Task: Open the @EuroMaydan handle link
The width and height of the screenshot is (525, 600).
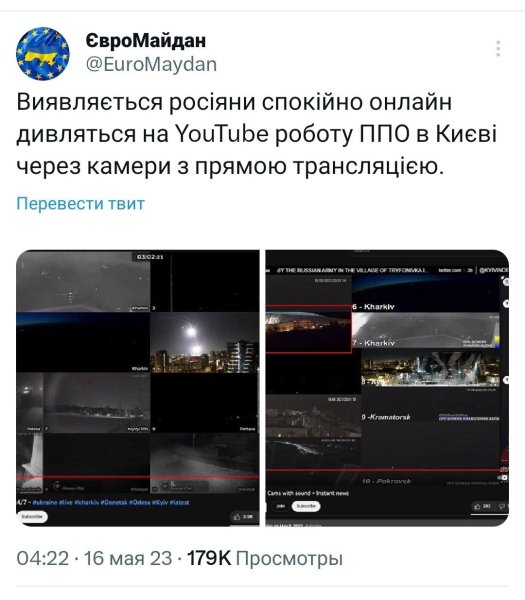Action: point(151,64)
